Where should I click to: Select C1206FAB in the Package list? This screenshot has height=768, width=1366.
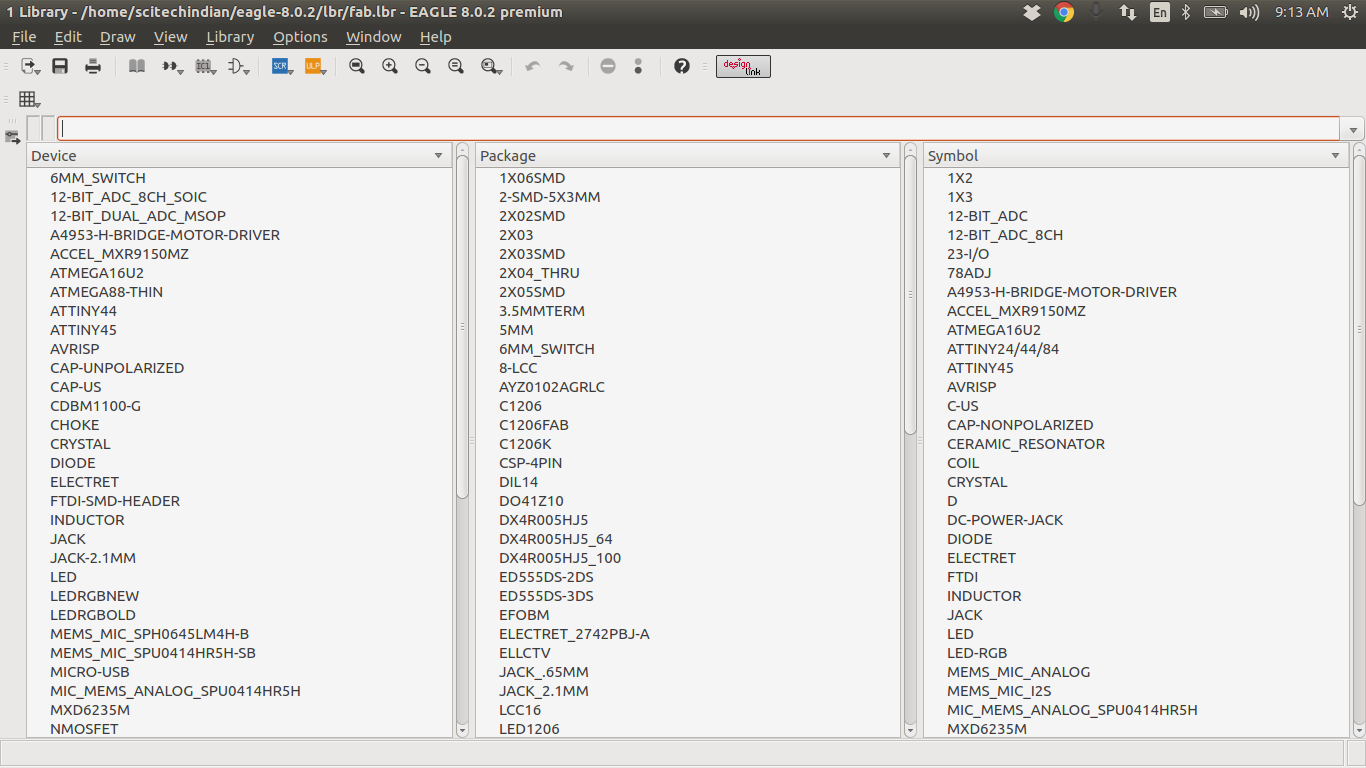534,425
